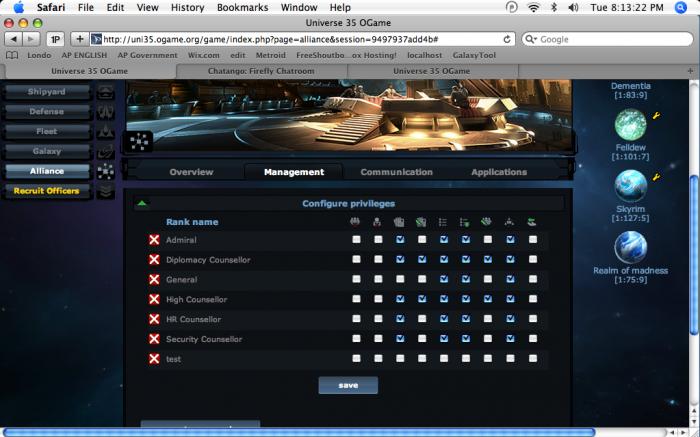
Task: Click the Fleet sidebar icon
Action: click(x=106, y=131)
